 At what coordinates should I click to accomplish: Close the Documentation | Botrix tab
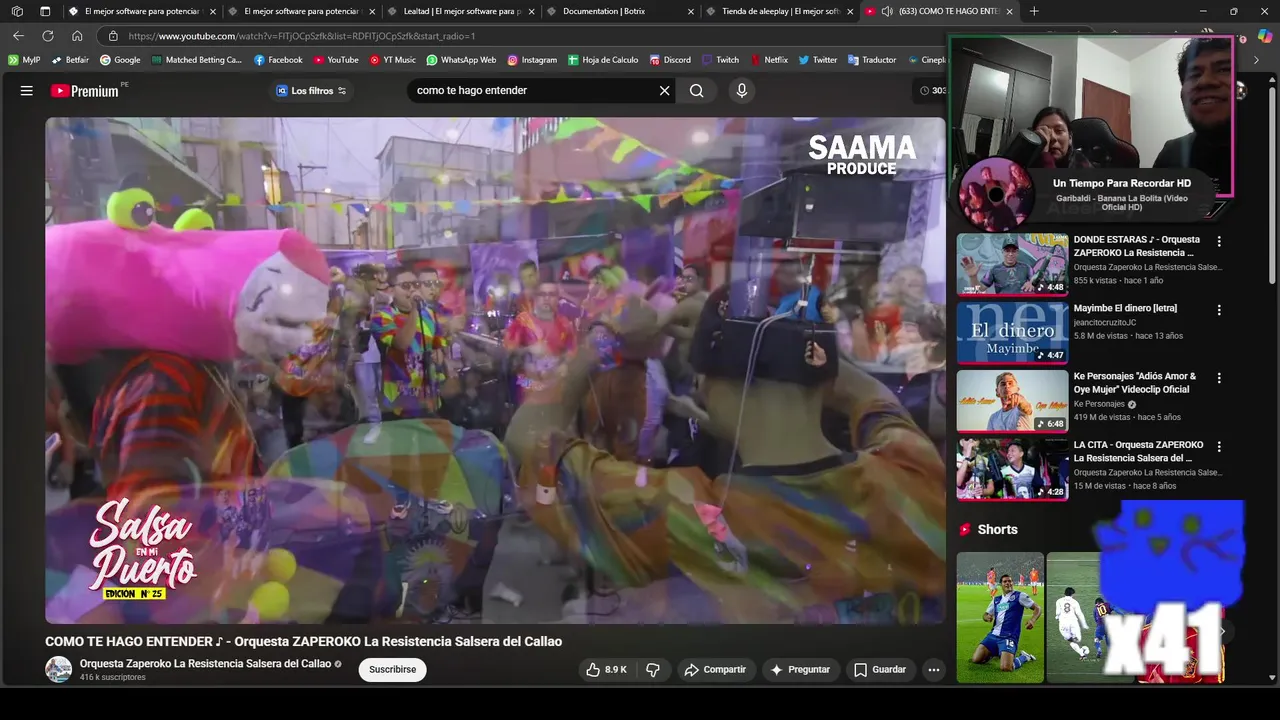click(691, 11)
